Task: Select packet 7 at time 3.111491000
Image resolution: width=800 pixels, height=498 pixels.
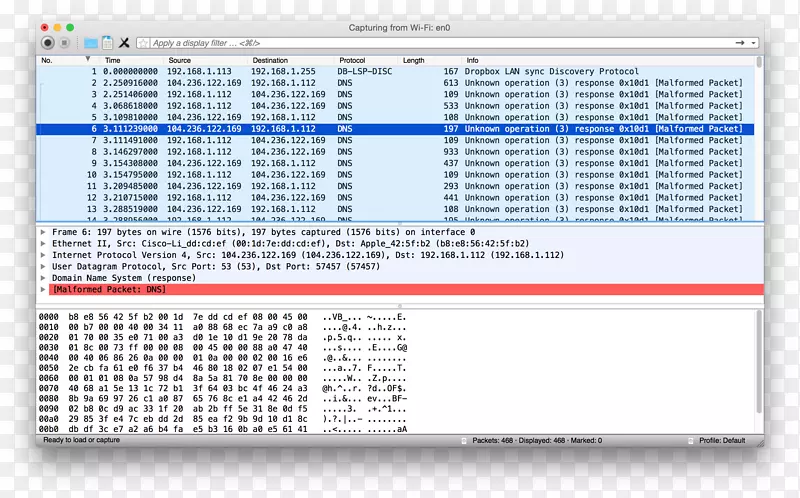Action: click(395, 140)
